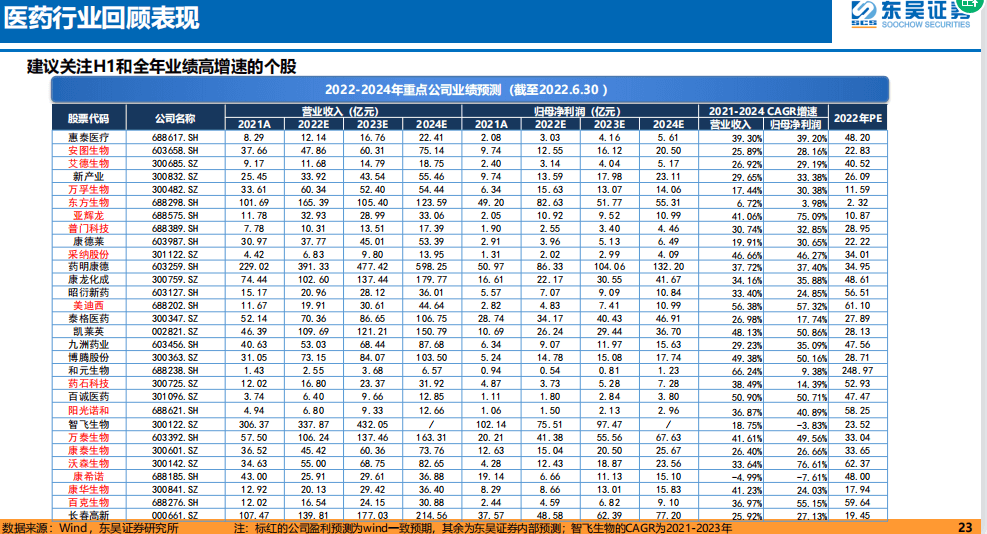Click the 营业收入（亿元） header
Viewport: 987px width, 534px height.
pyautogui.click(x=340, y=111)
